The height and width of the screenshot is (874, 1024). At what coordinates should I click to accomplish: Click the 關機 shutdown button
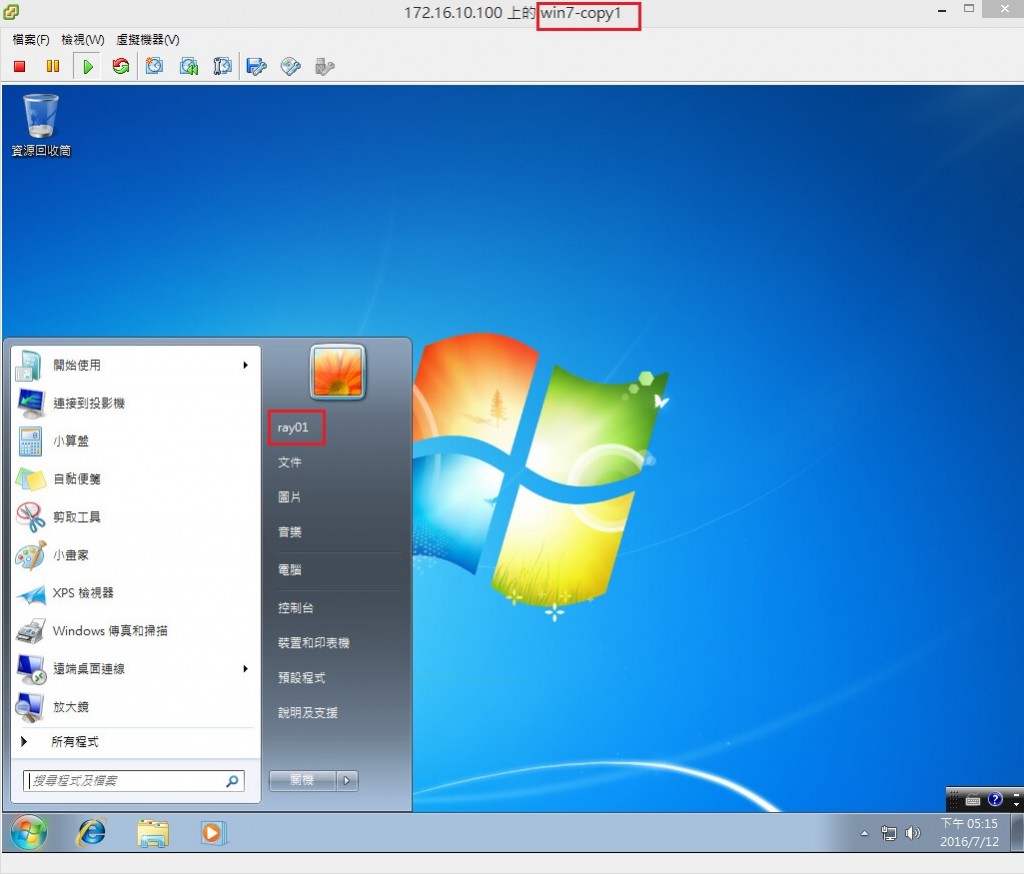coord(302,780)
